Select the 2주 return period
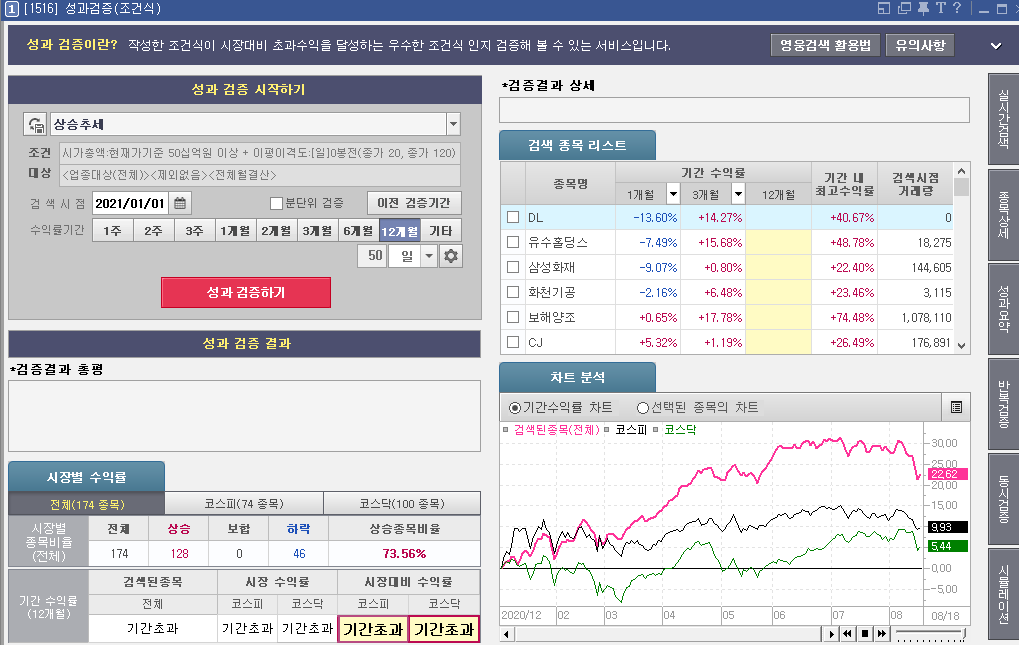Image resolution: width=1019 pixels, height=645 pixels. [x=153, y=231]
